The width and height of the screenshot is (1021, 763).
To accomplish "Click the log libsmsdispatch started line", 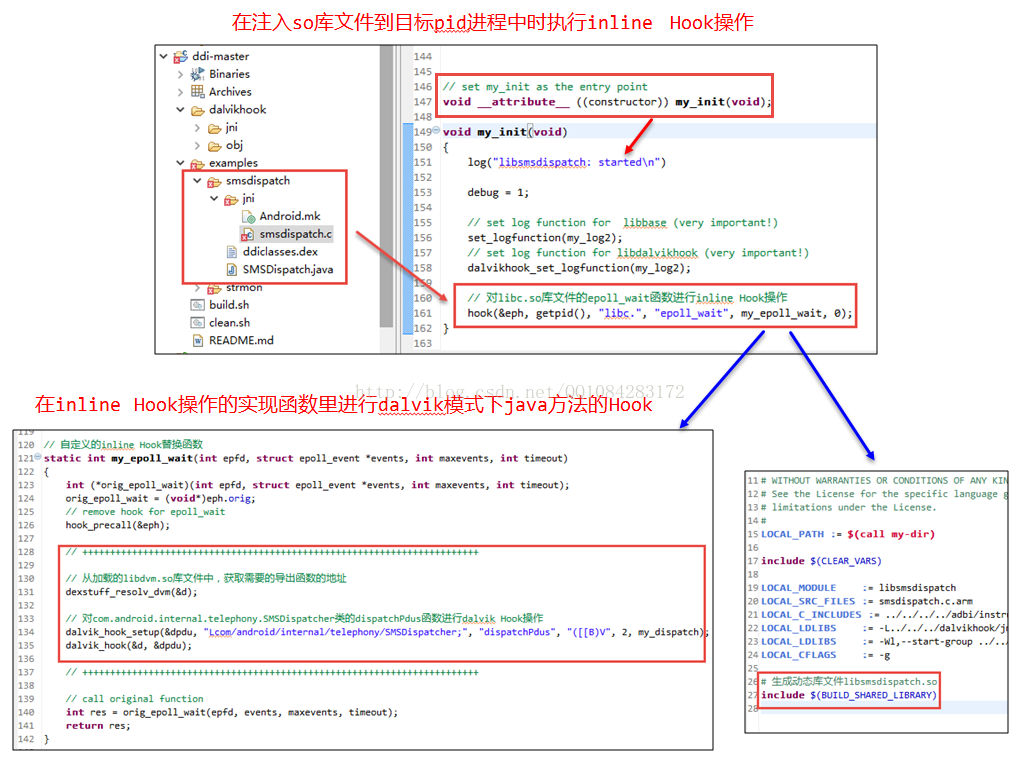I will click(566, 162).
